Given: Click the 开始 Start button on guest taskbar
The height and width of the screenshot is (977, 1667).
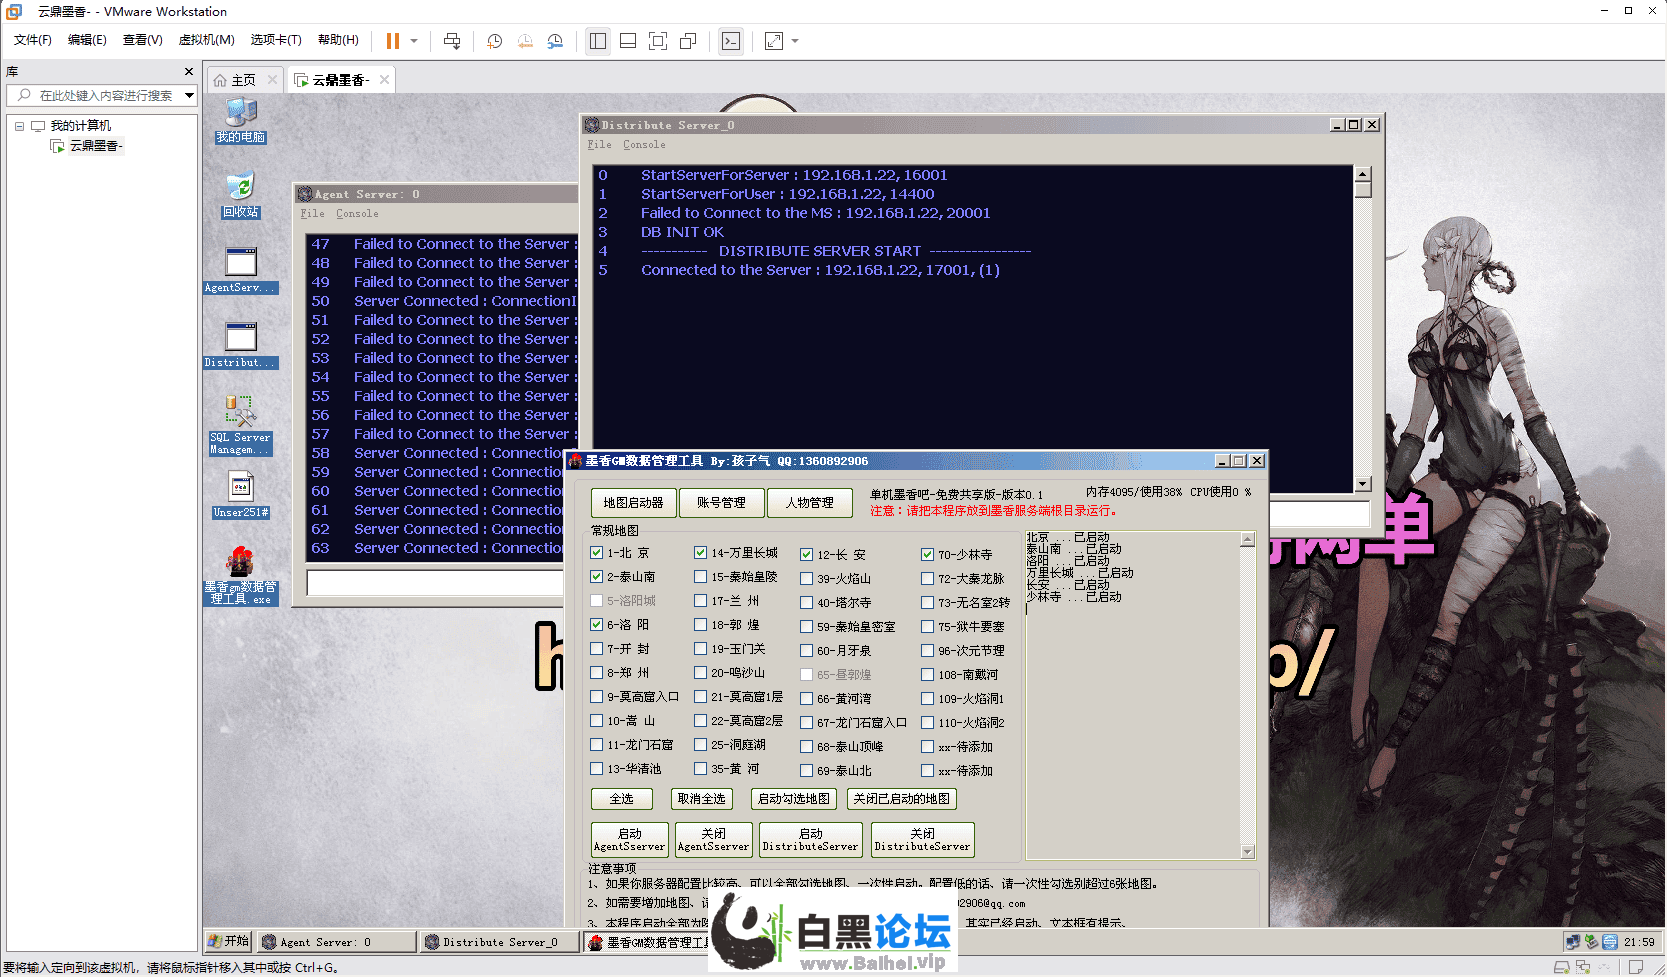Looking at the screenshot, I should tap(229, 941).
